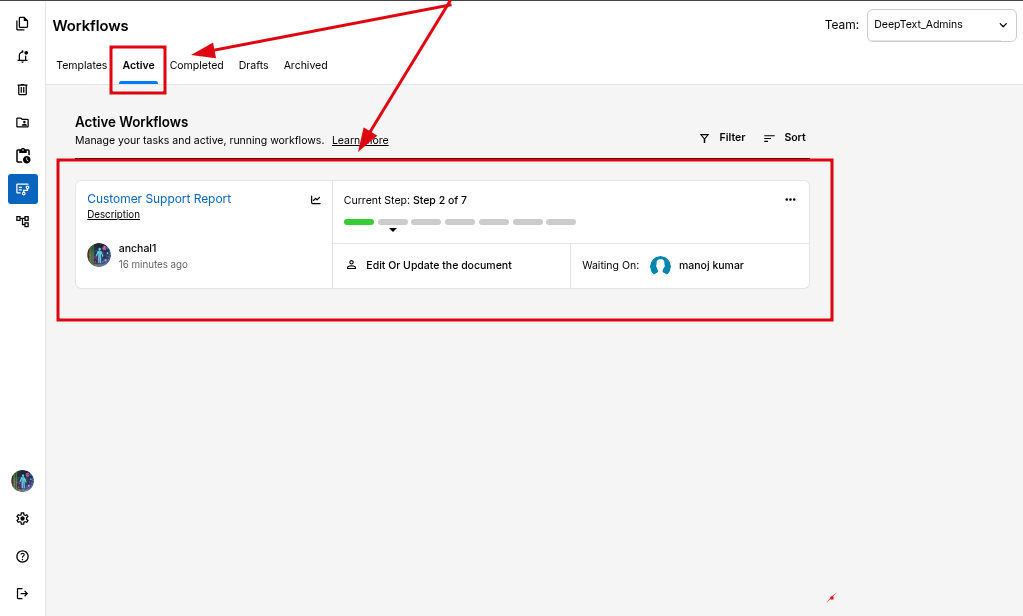Open the help question mark icon

pyautogui.click(x=22, y=556)
